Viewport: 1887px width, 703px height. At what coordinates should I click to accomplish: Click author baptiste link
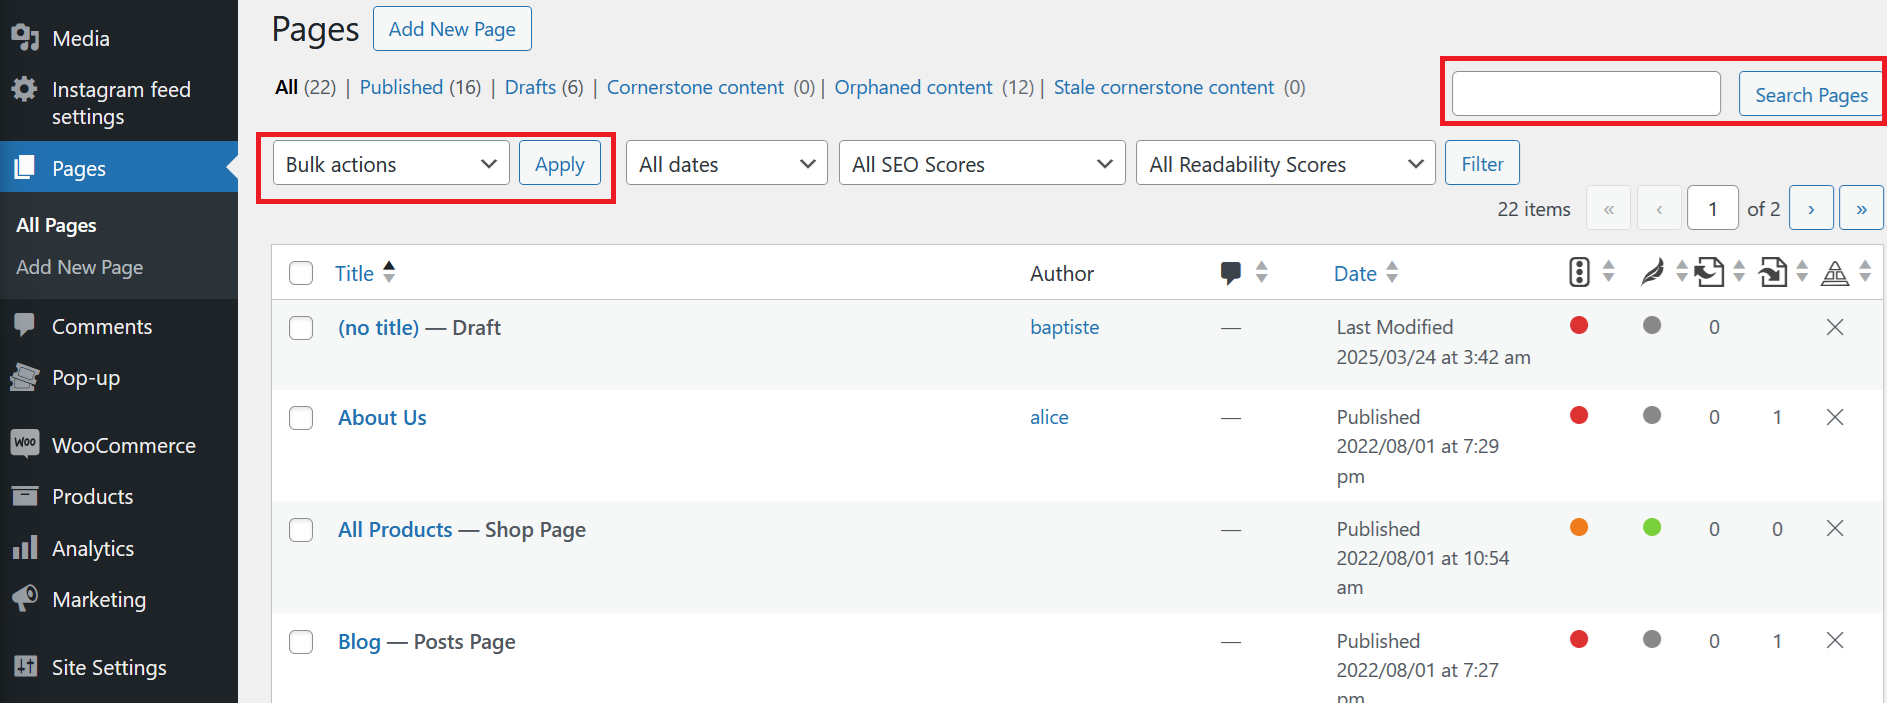point(1065,327)
